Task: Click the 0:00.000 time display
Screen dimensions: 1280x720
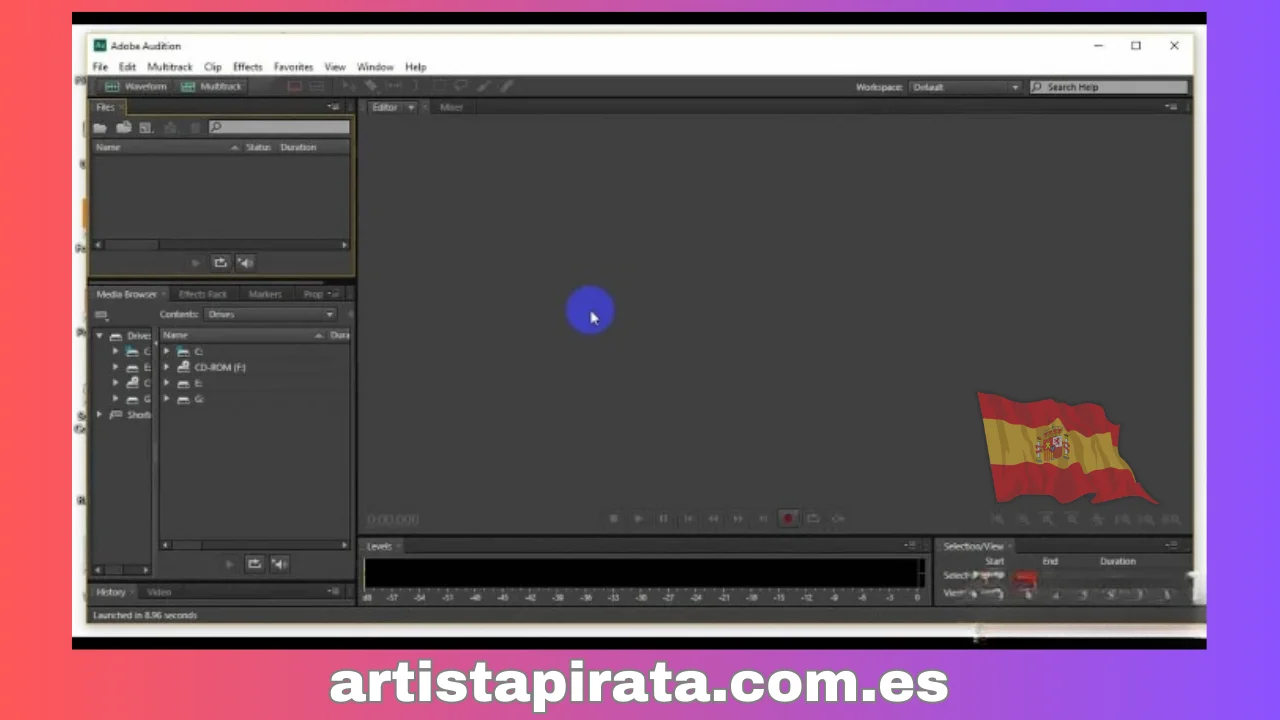Action: pyautogui.click(x=393, y=519)
